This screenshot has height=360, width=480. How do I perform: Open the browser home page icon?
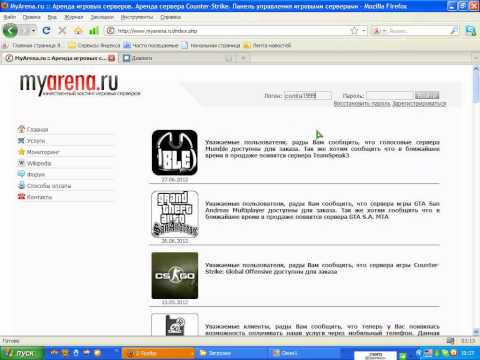click(x=78, y=31)
